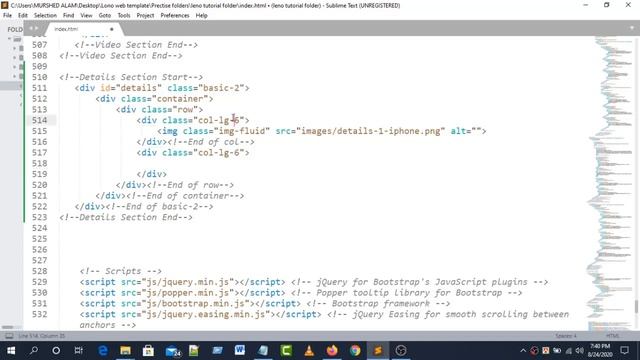Click the class="container" text
Image resolution: width=640 pixels, height=360 pixels.
(165, 99)
